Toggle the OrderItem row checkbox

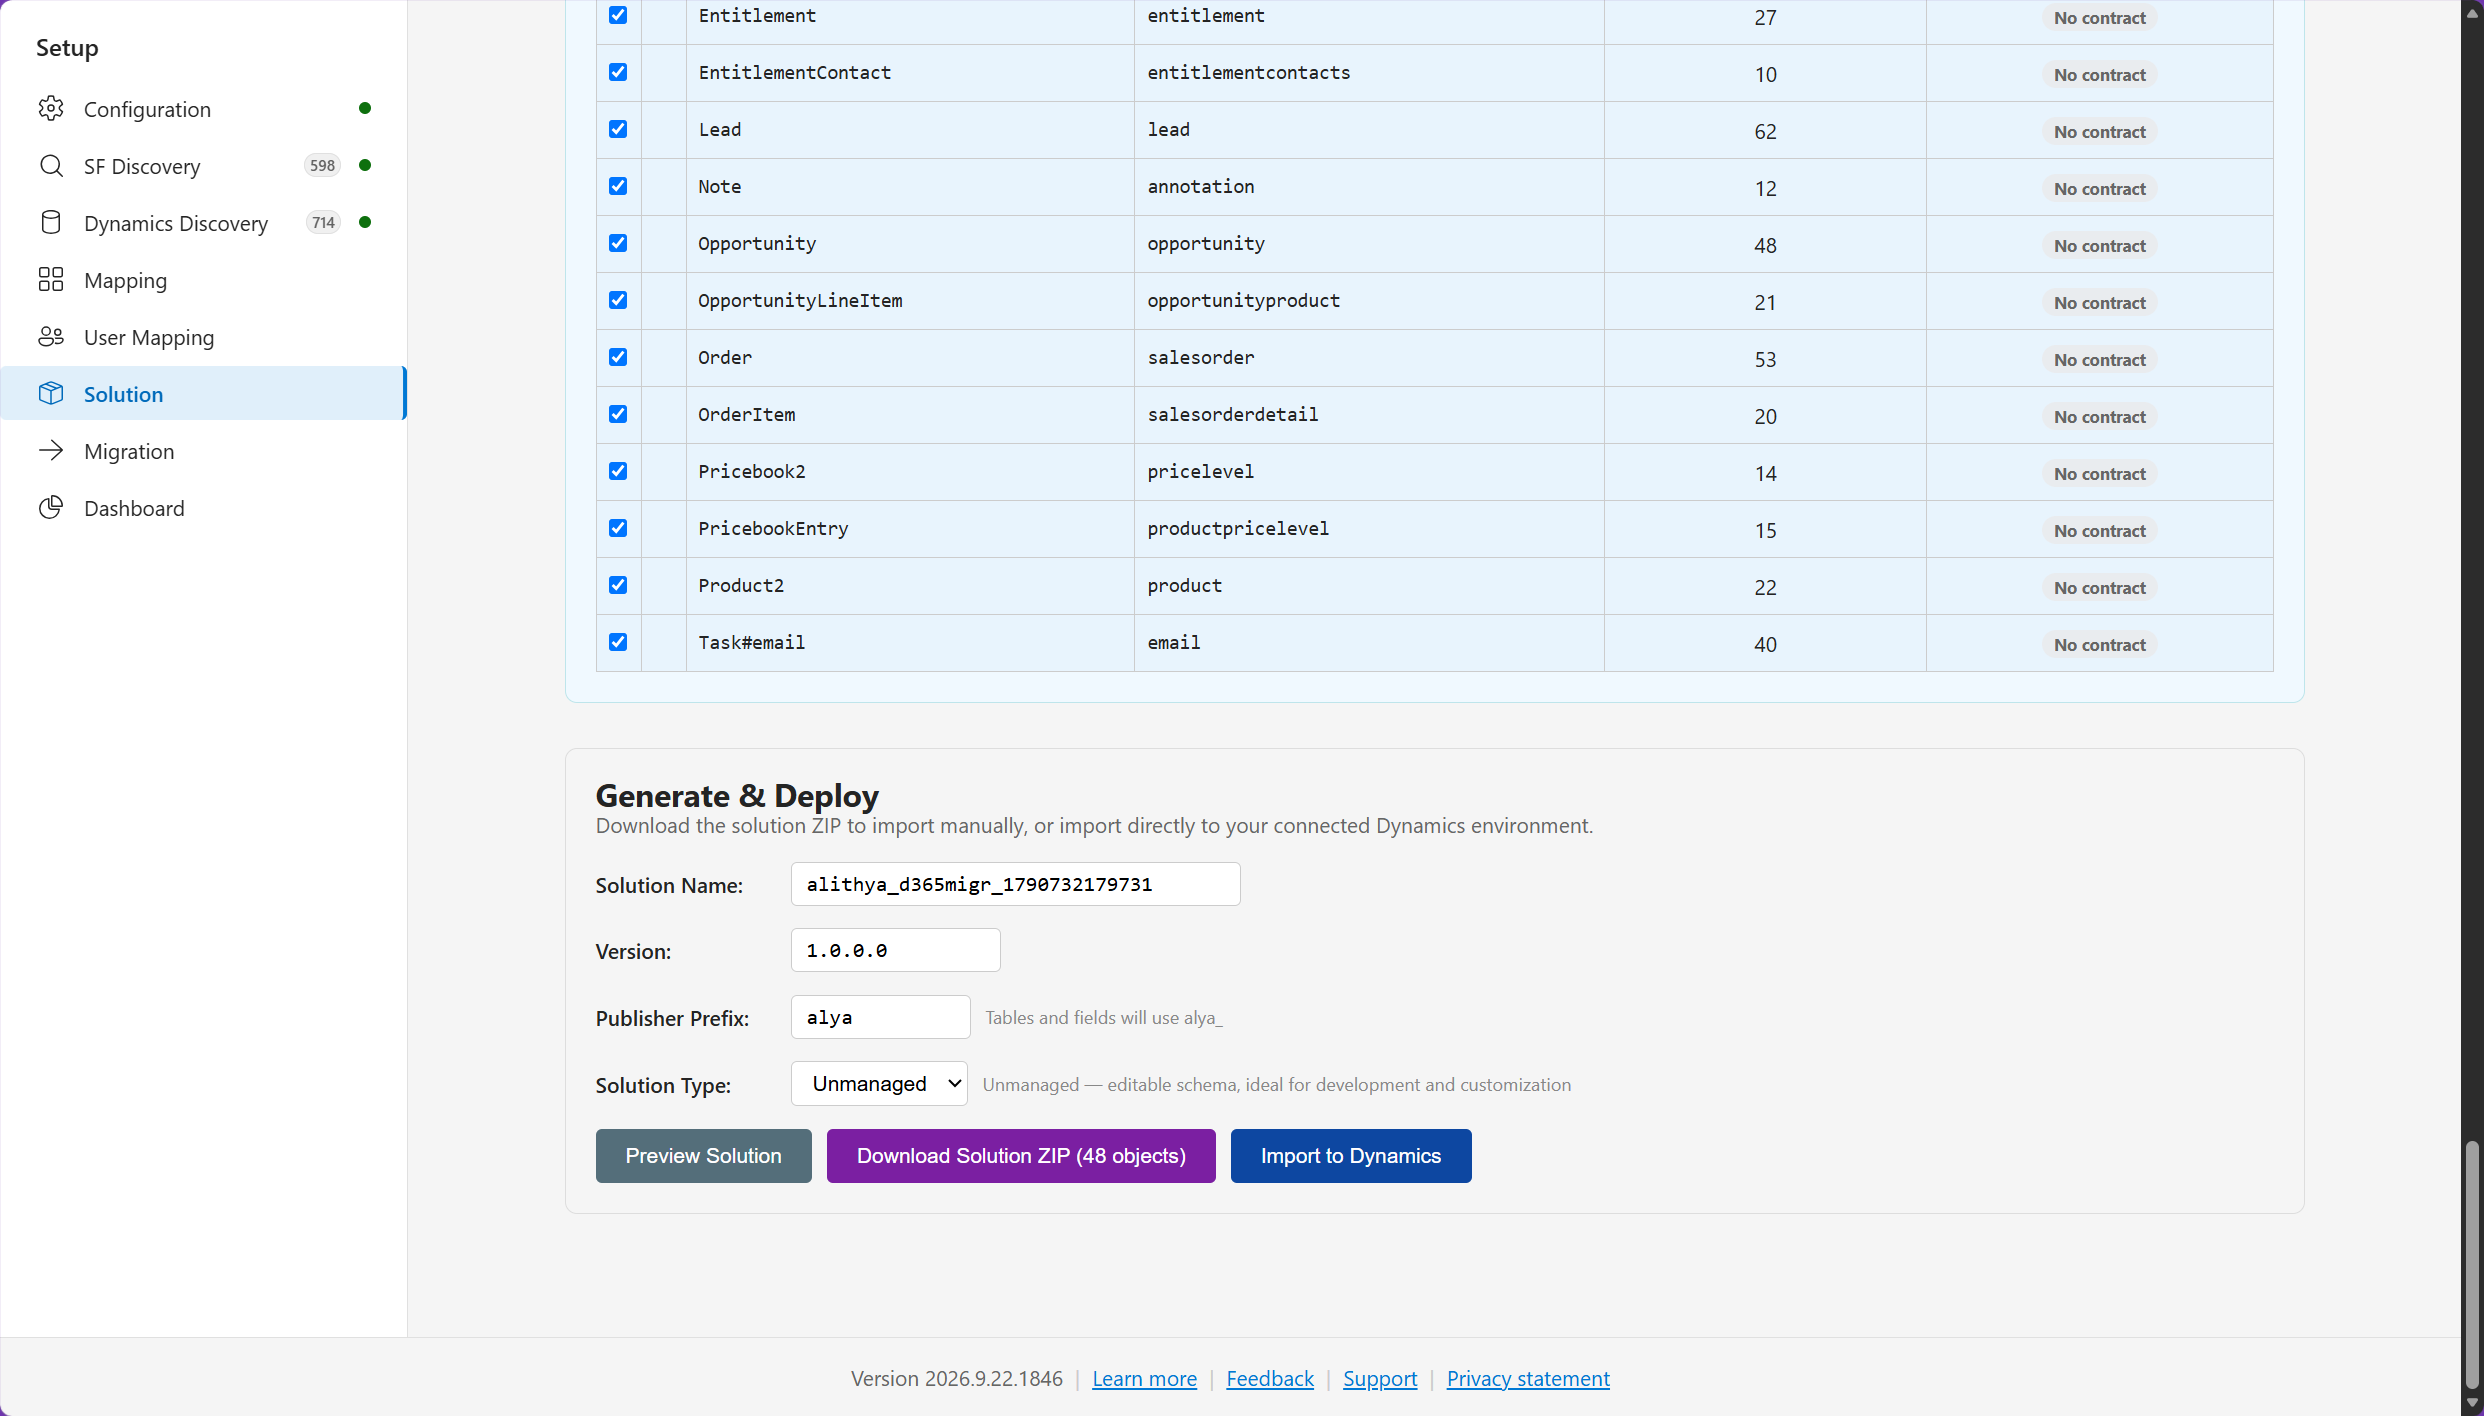pos(618,414)
